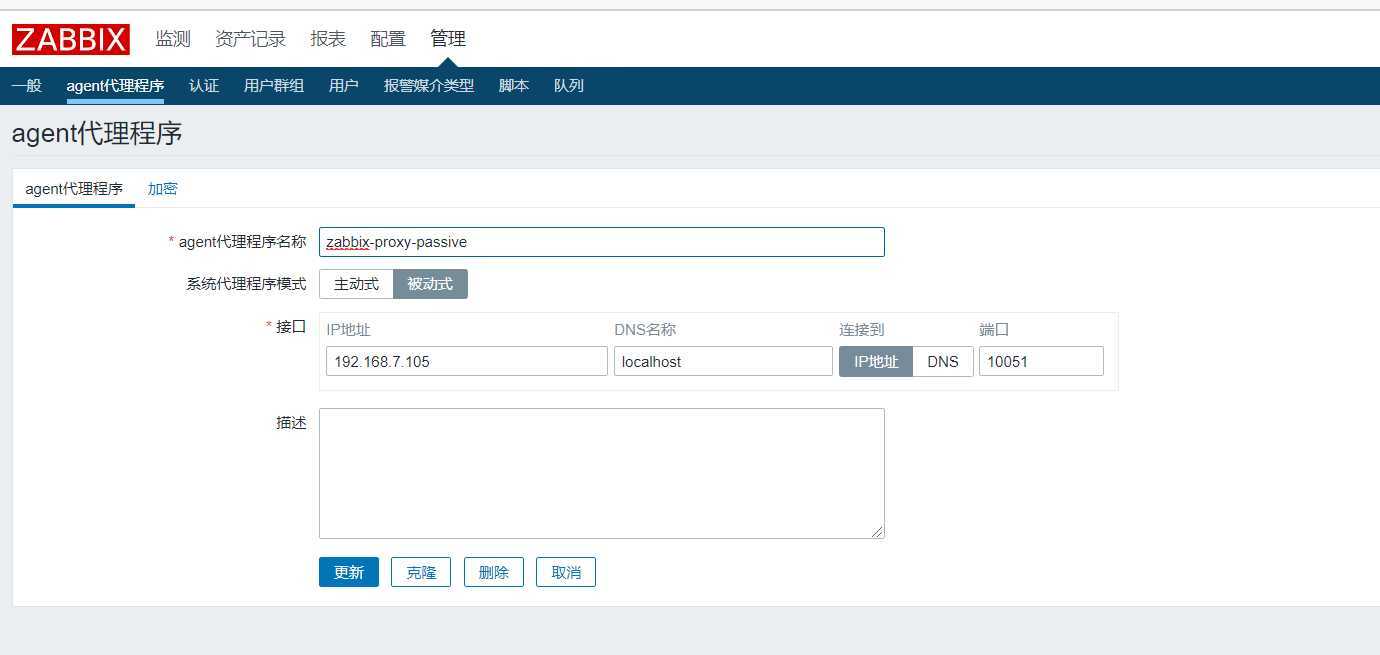
Task: Open the 监测 top menu
Action: pyautogui.click(x=173, y=39)
